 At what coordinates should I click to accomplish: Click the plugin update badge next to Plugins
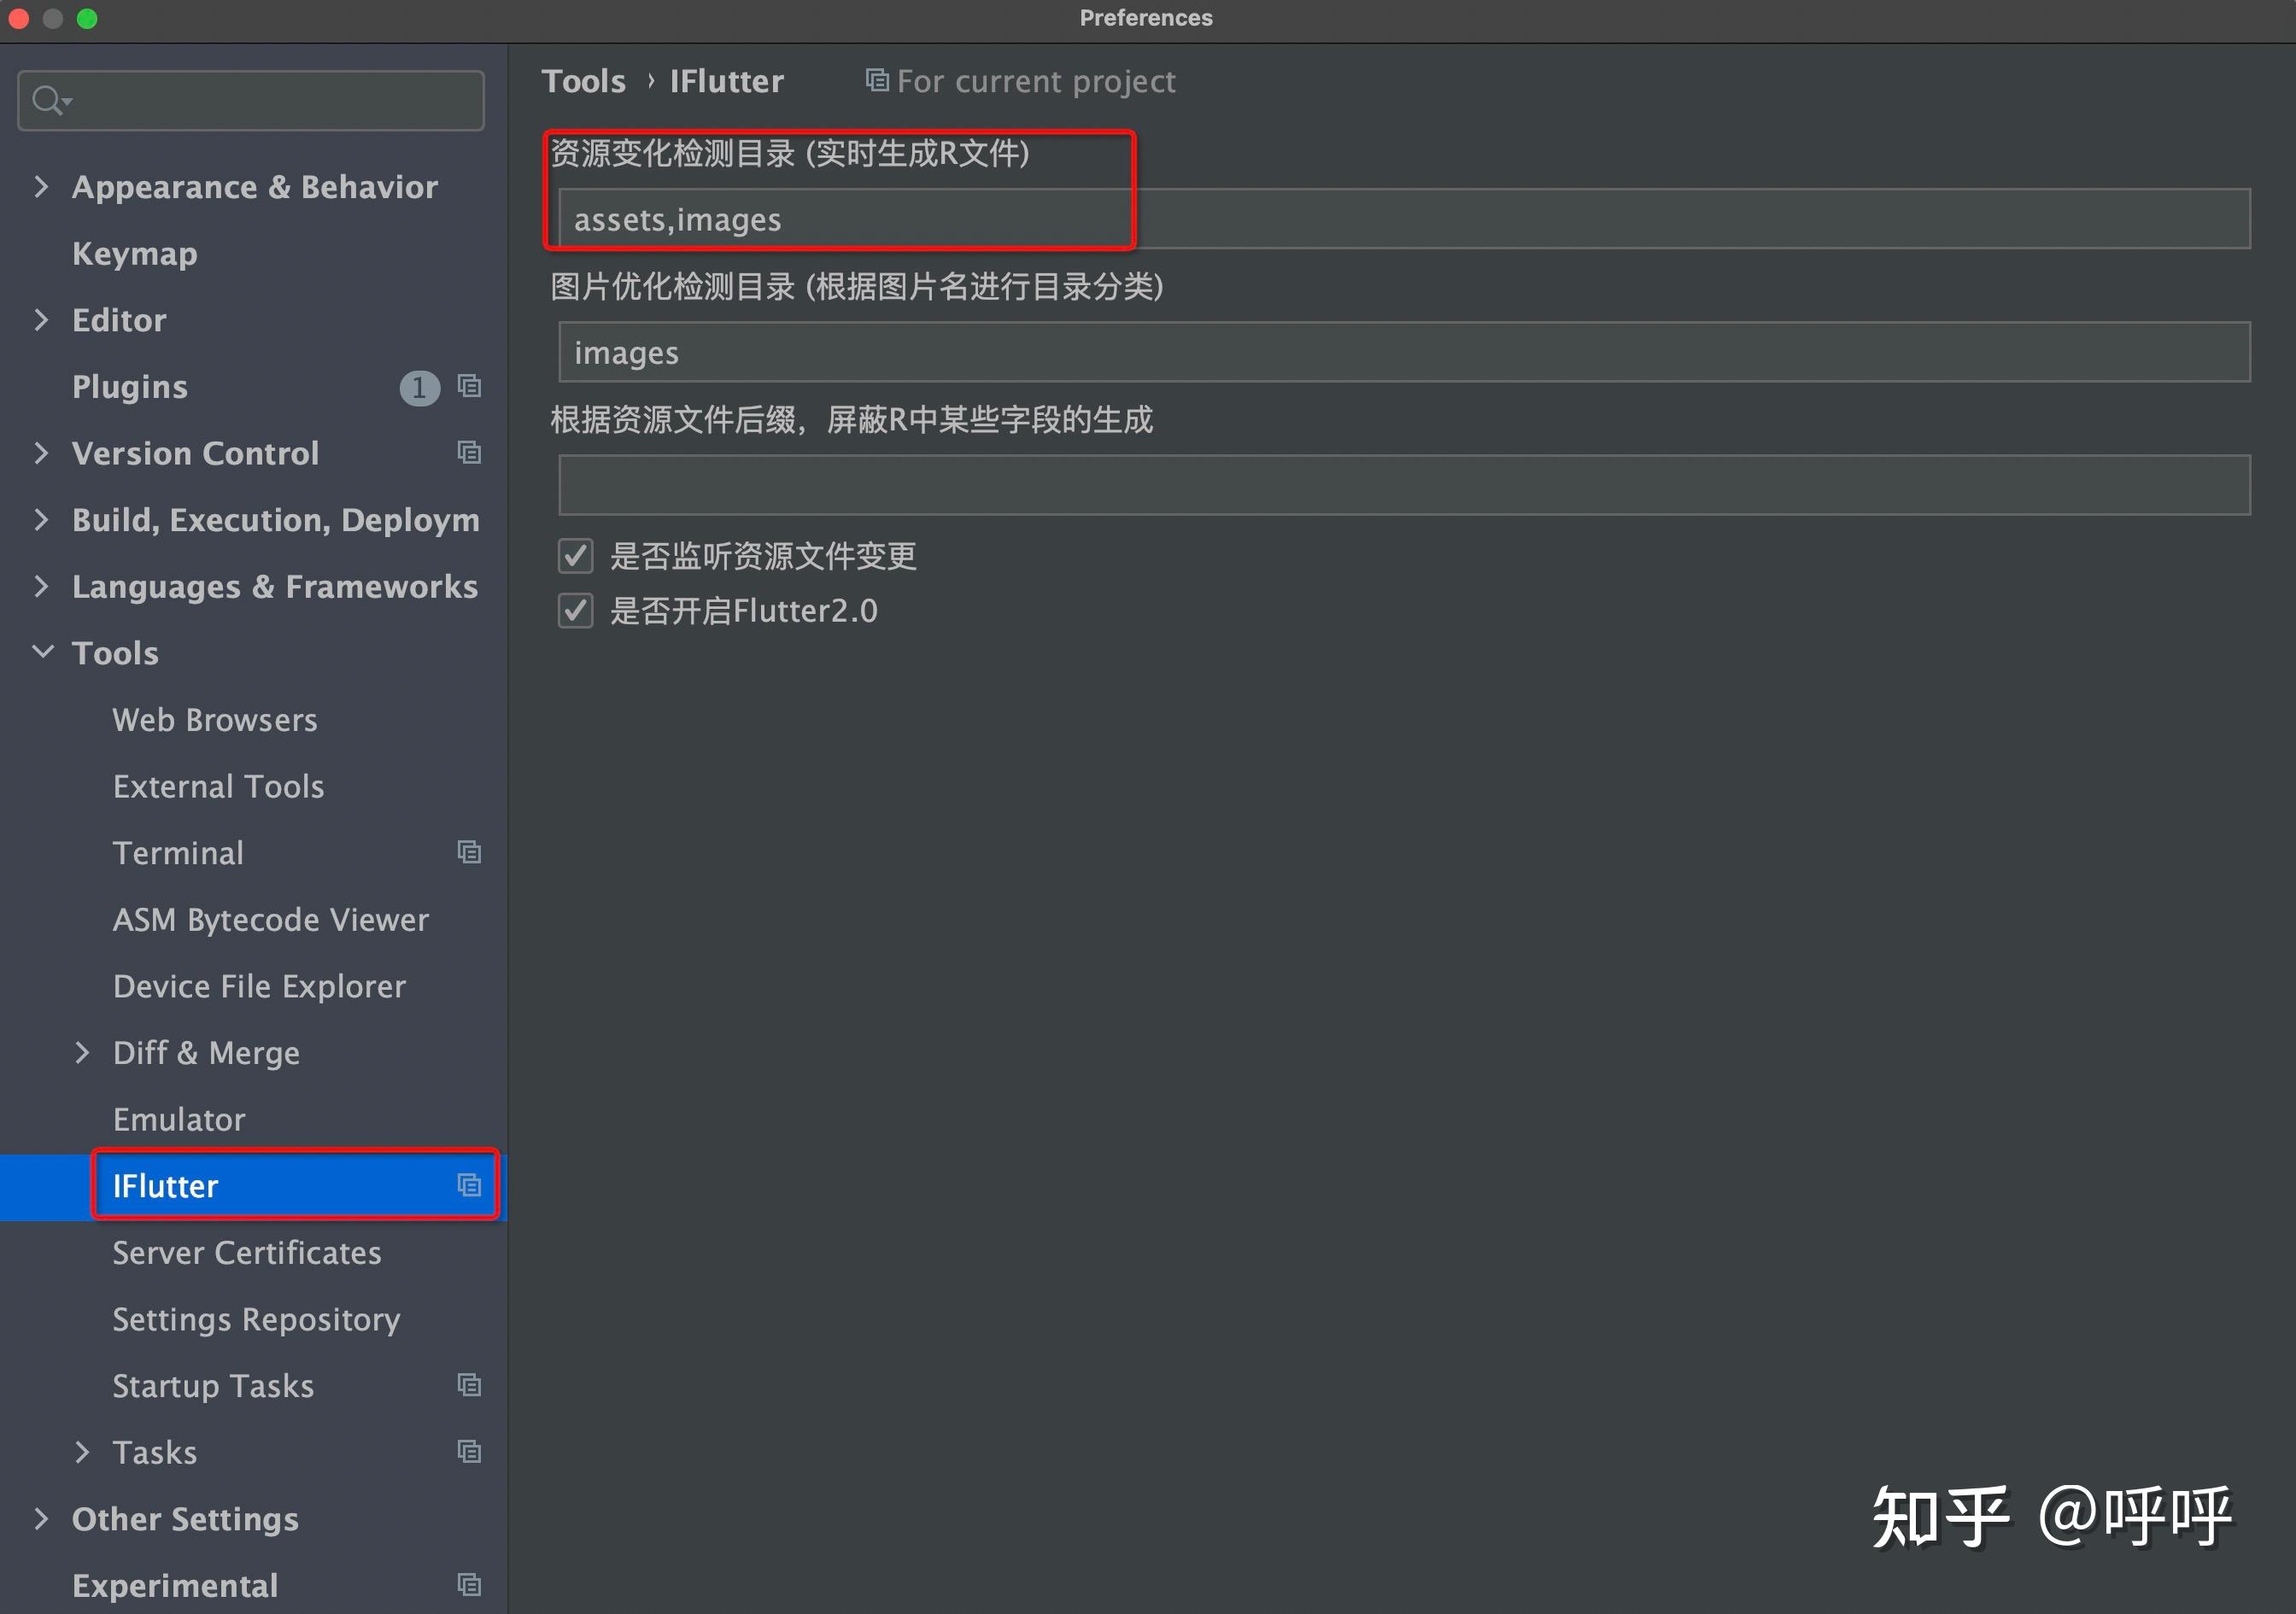tap(419, 388)
